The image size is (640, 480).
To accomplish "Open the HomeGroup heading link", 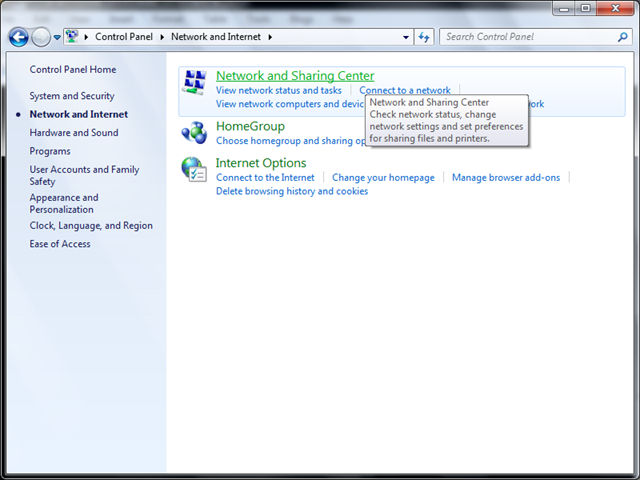I will tap(250, 127).
